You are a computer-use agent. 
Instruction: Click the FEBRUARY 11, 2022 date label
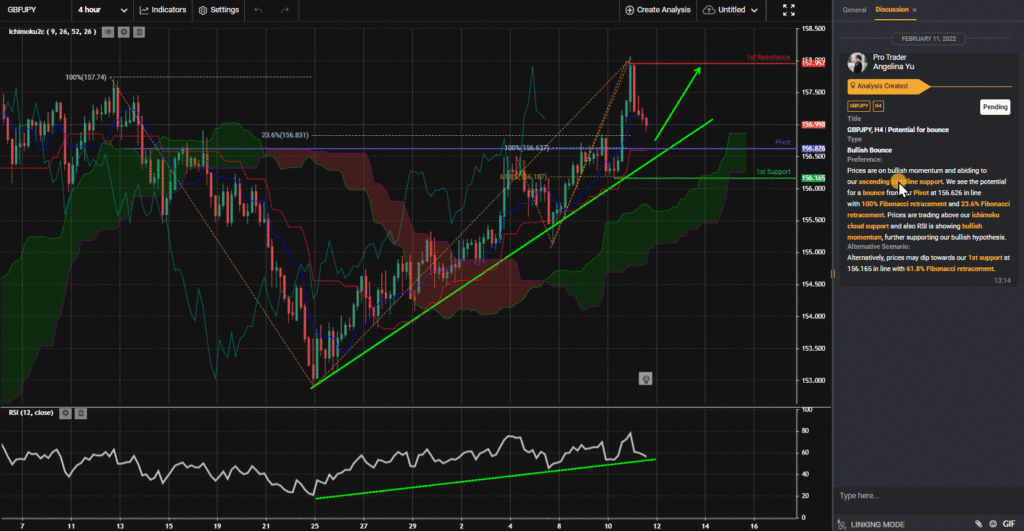pyautogui.click(x=929, y=39)
